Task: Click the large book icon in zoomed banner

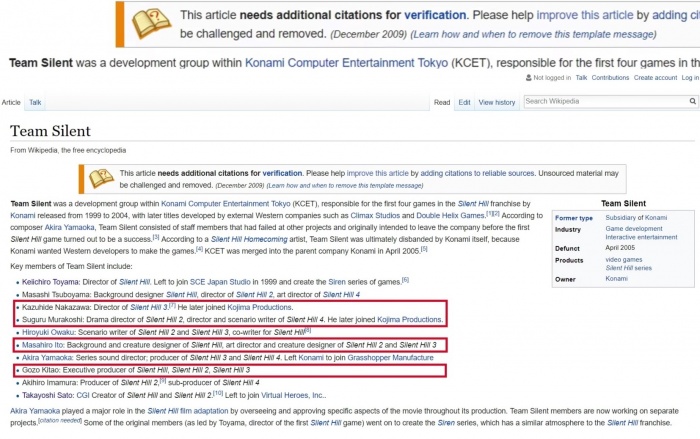Action: 151,24
